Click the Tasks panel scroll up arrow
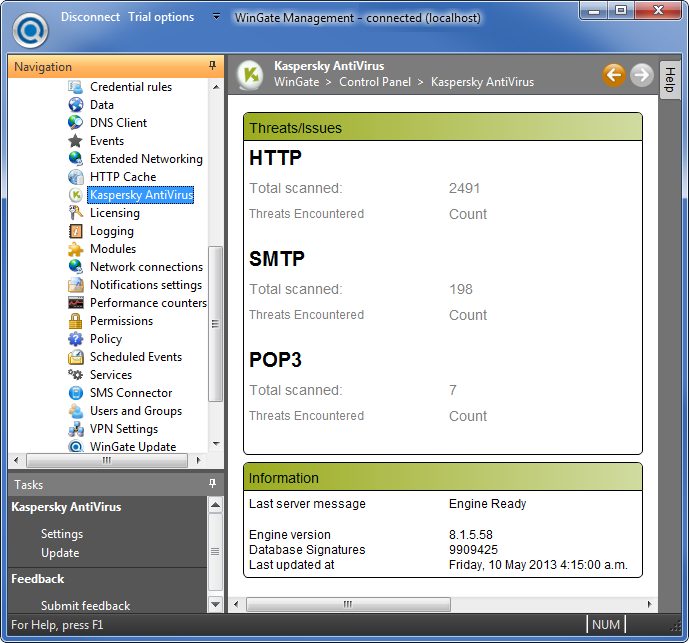689x643 pixels. point(215,505)
